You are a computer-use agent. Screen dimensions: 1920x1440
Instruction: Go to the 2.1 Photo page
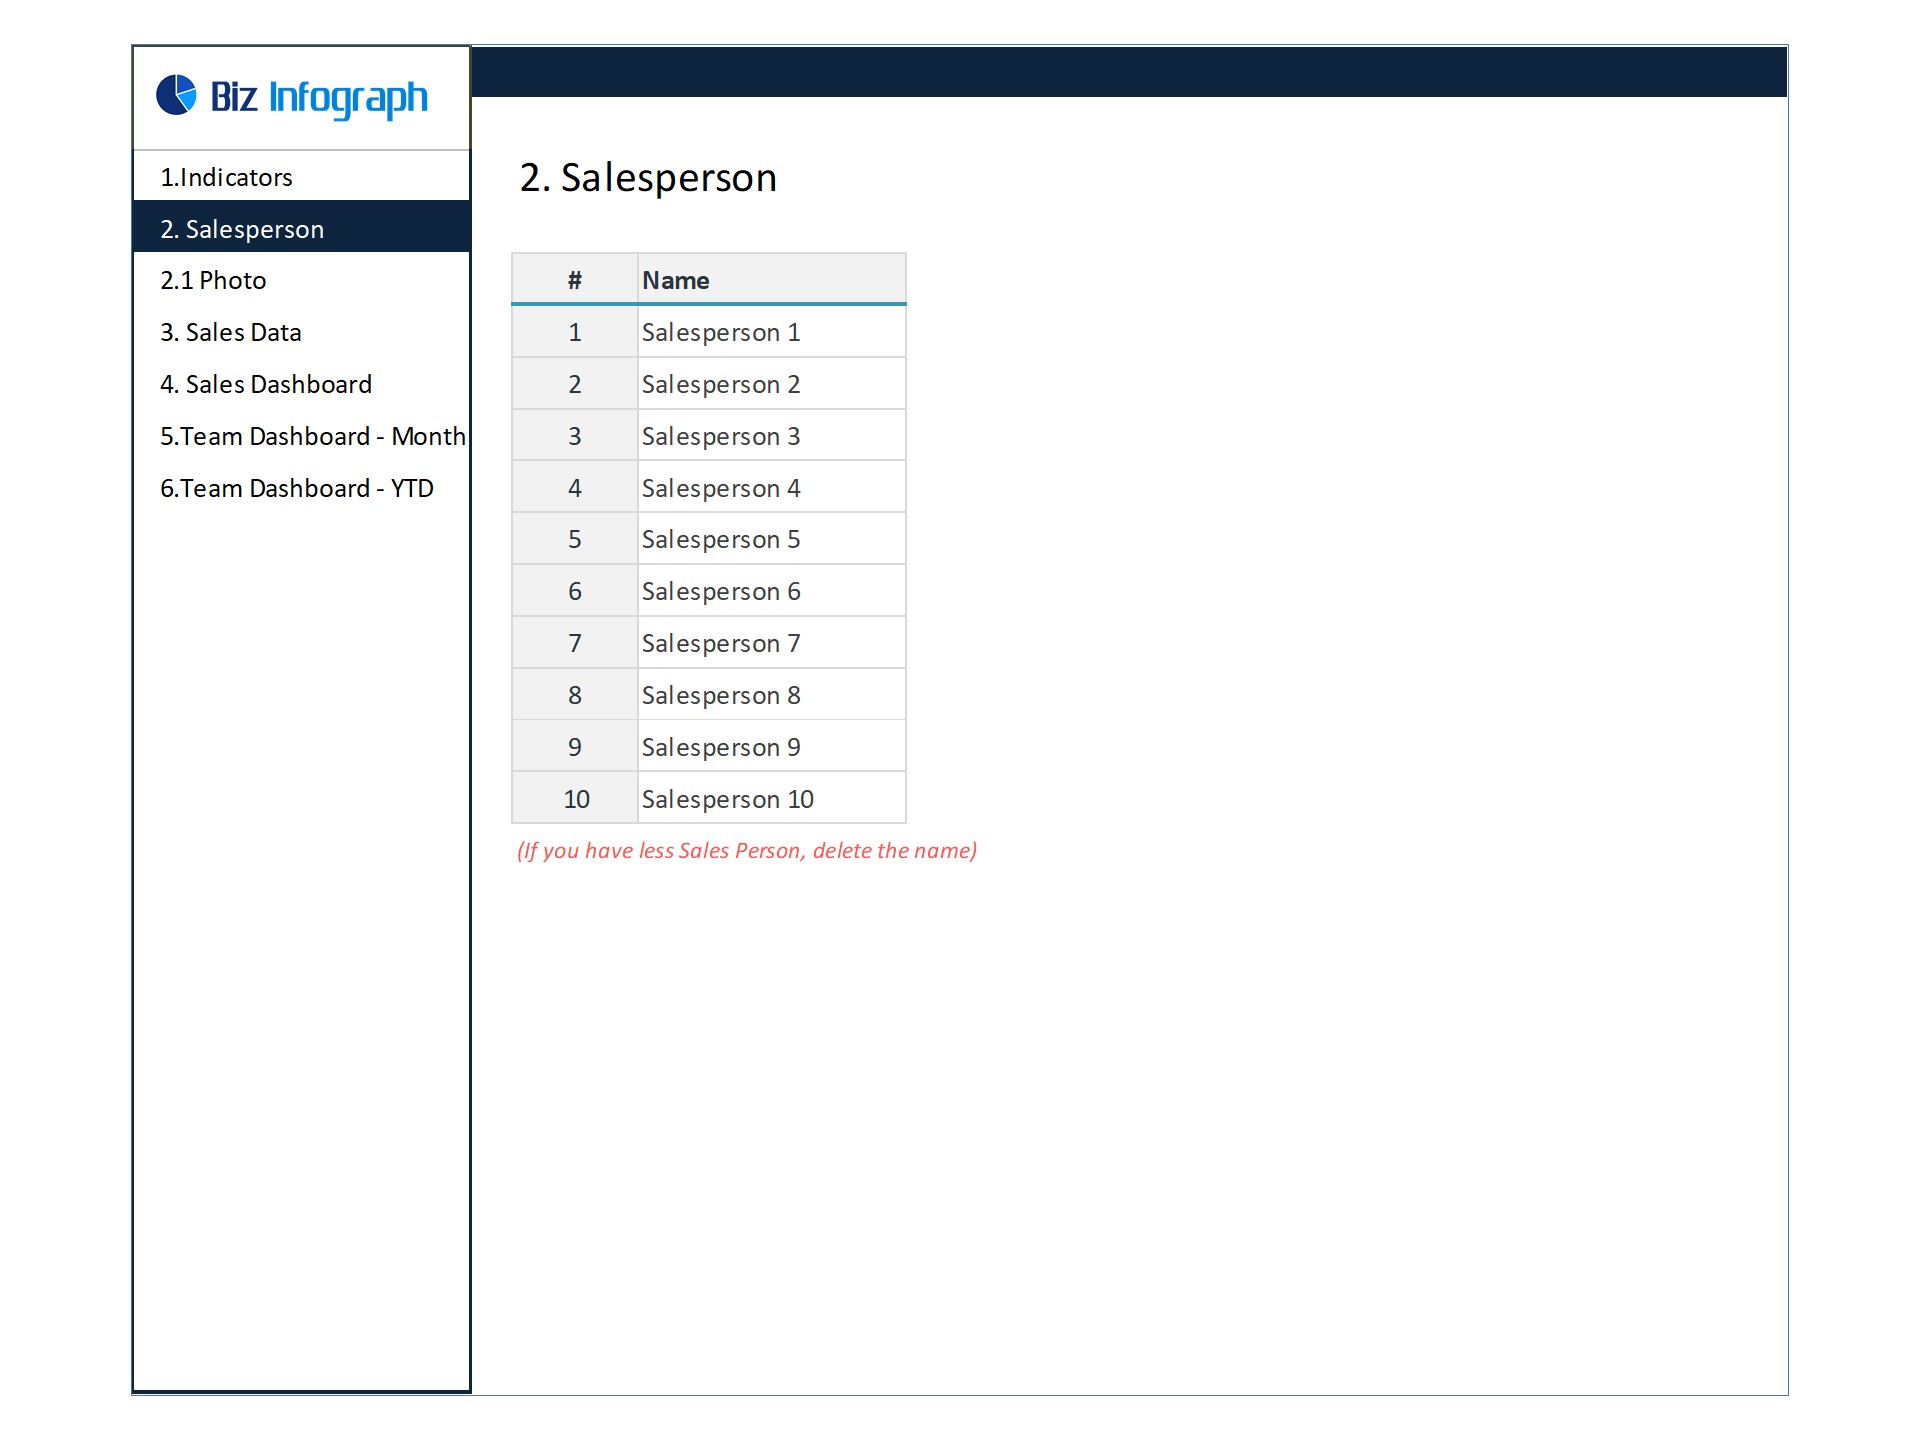pos(301,280)
